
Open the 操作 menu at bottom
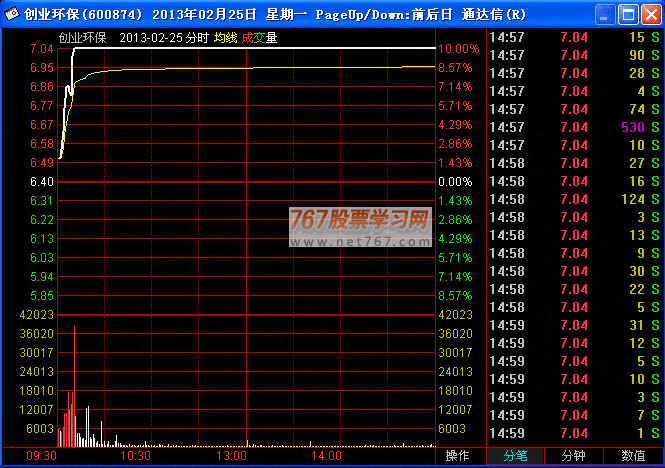pos(457,455)
